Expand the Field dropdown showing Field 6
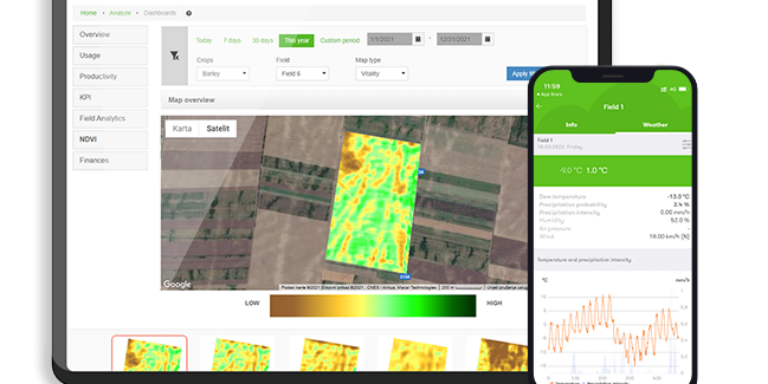The height and width of the screenshot is (384, 768). tap(302, 74)
